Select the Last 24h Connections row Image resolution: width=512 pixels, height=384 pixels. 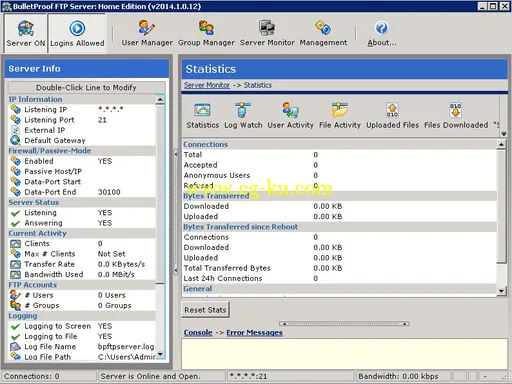point(339,278)
